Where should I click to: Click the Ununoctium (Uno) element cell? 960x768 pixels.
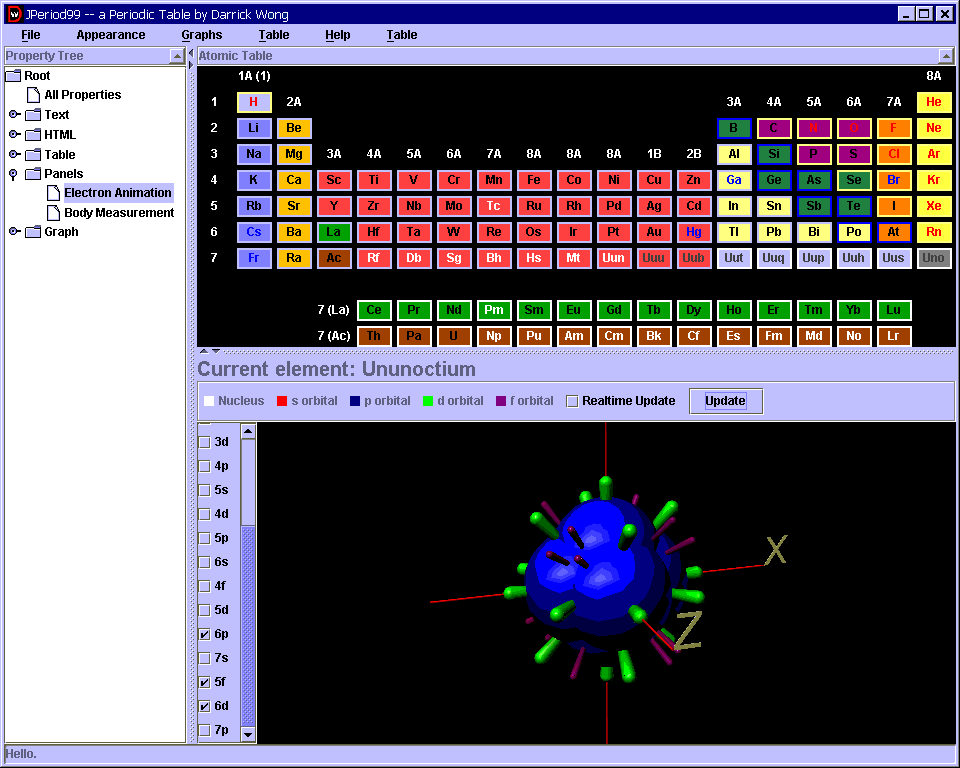pyautogui.click(x=933, y=258)
